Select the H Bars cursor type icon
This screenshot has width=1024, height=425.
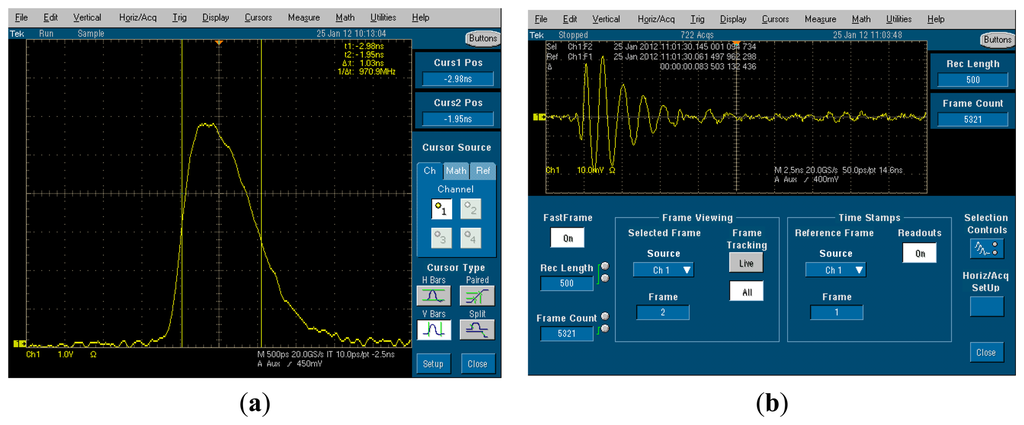click(433, 295)
